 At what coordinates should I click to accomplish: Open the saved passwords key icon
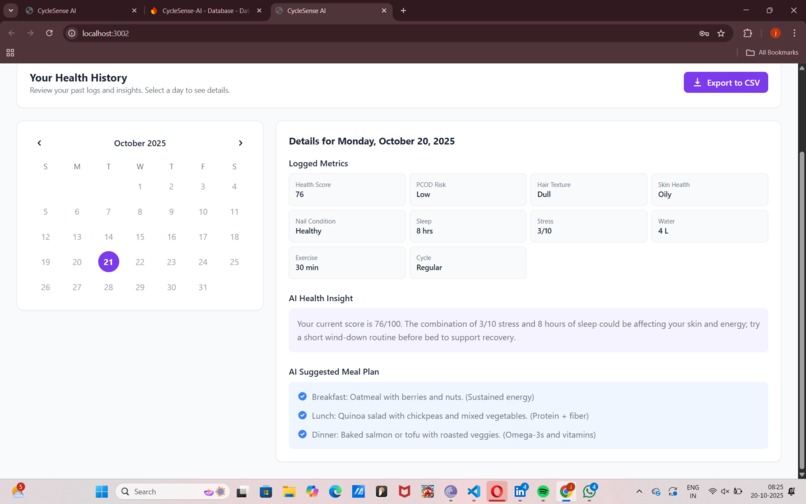[704, 33]
